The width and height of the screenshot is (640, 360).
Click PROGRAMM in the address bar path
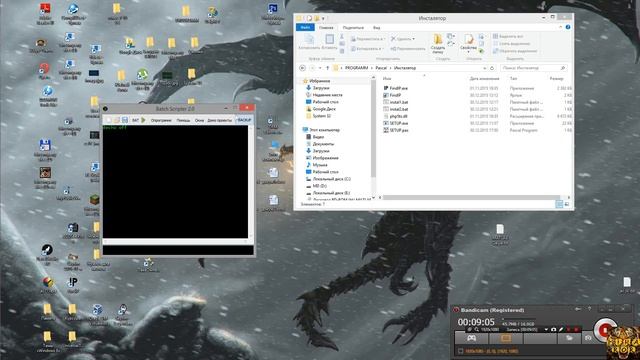coord(356,68)
